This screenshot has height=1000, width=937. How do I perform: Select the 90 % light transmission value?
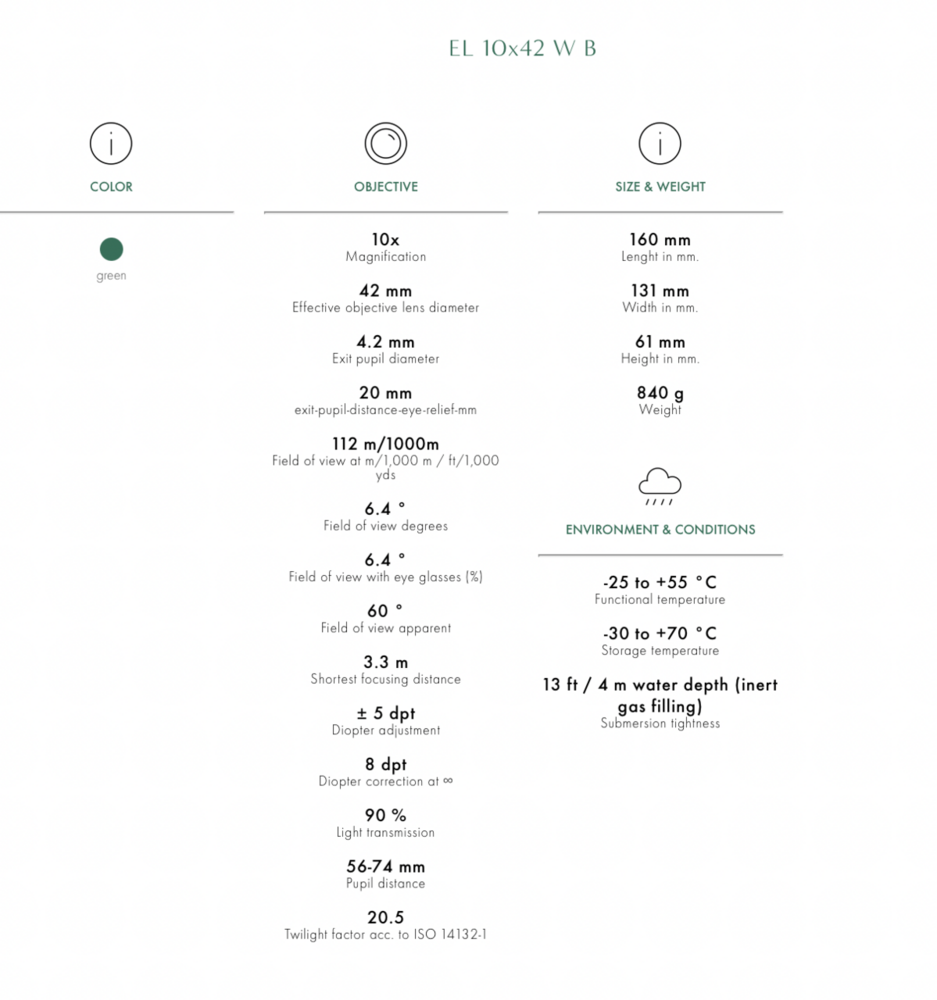click(x=385, y=815)
